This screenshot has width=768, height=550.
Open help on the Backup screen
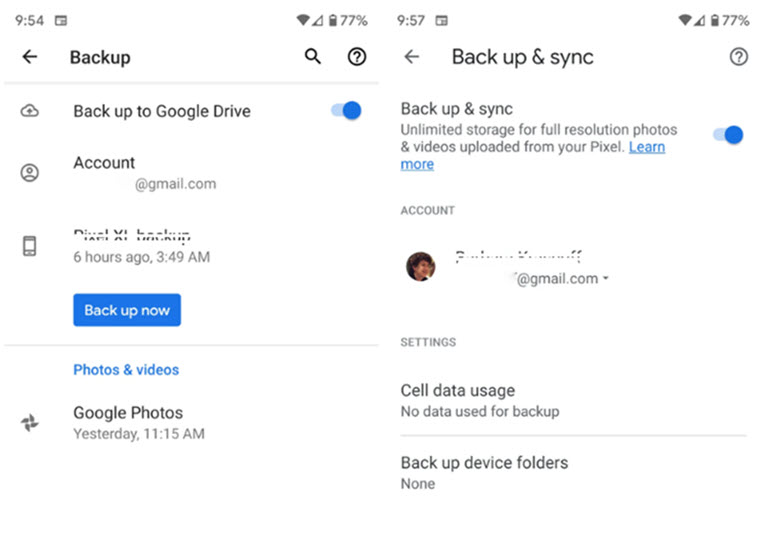[x=357, y=57]
